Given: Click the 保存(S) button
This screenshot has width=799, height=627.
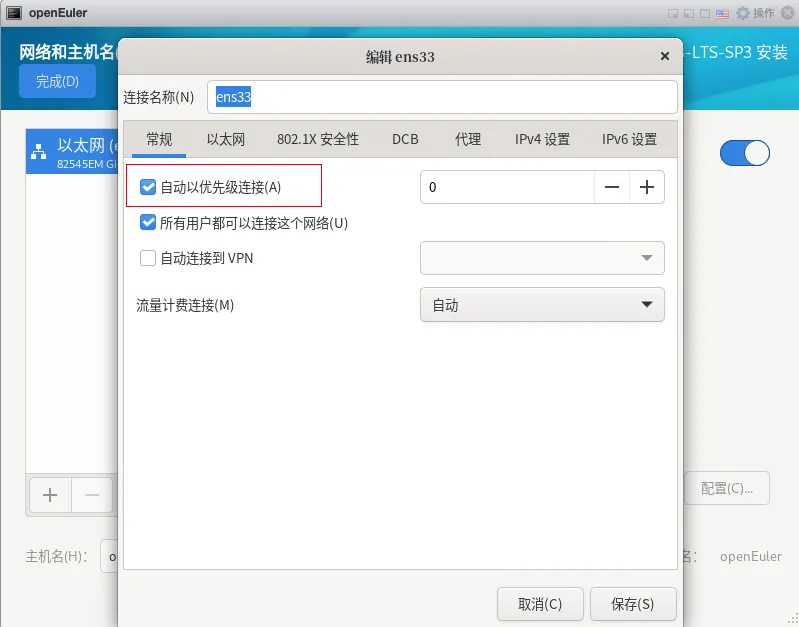Looking at the screenshot, I should click(633, 604).
